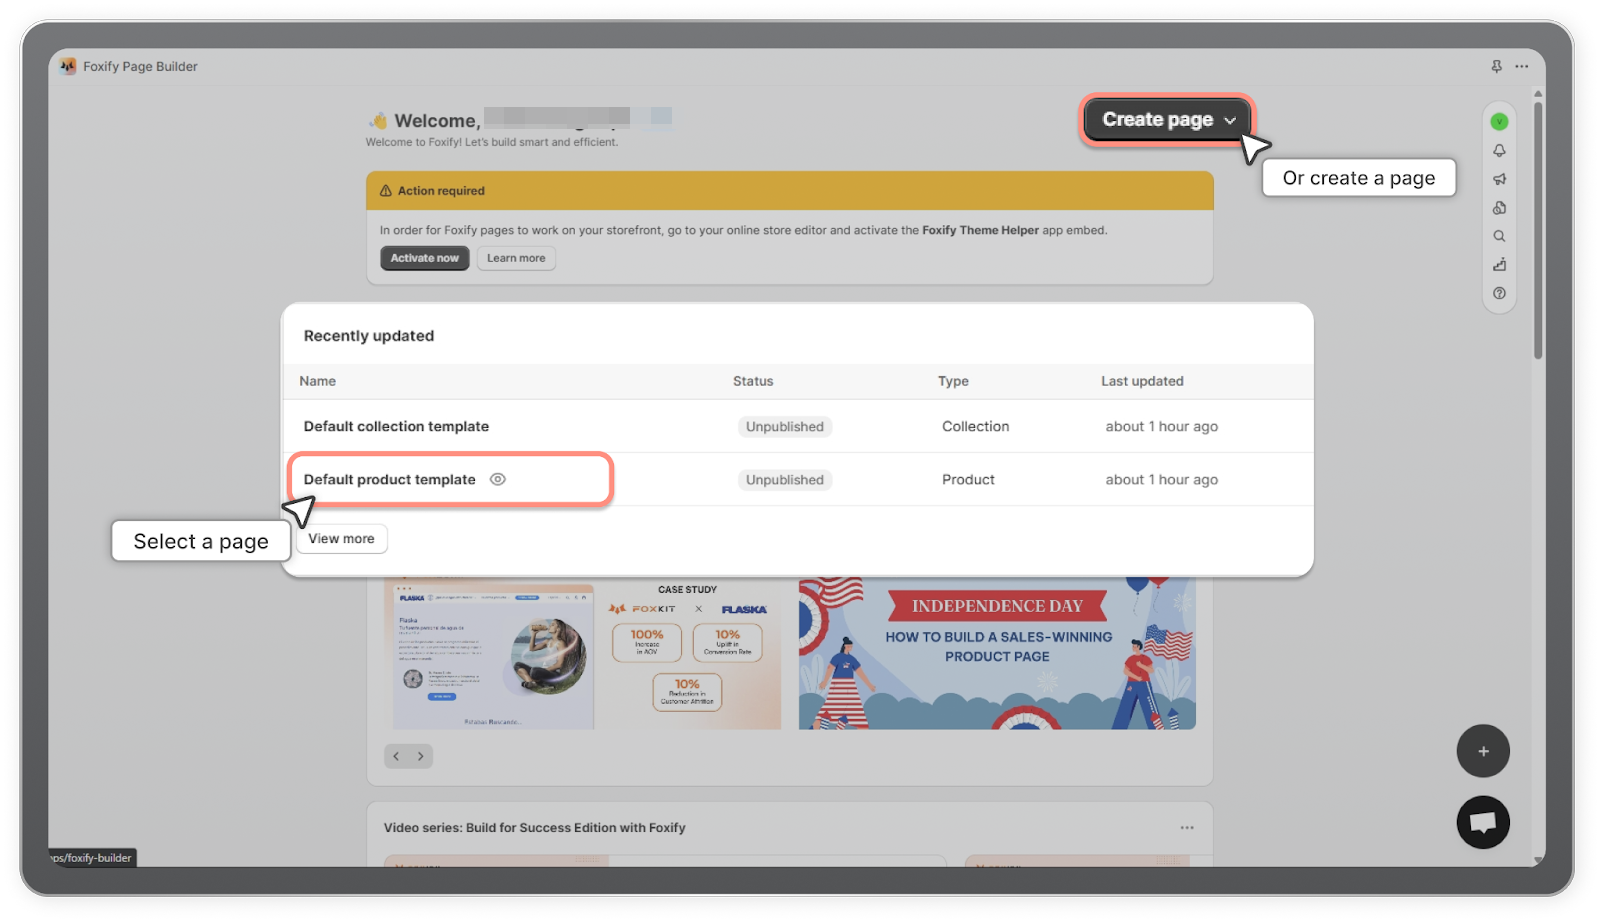Click the Status column header
This screenshot has width=1600, height=922.
753,381
